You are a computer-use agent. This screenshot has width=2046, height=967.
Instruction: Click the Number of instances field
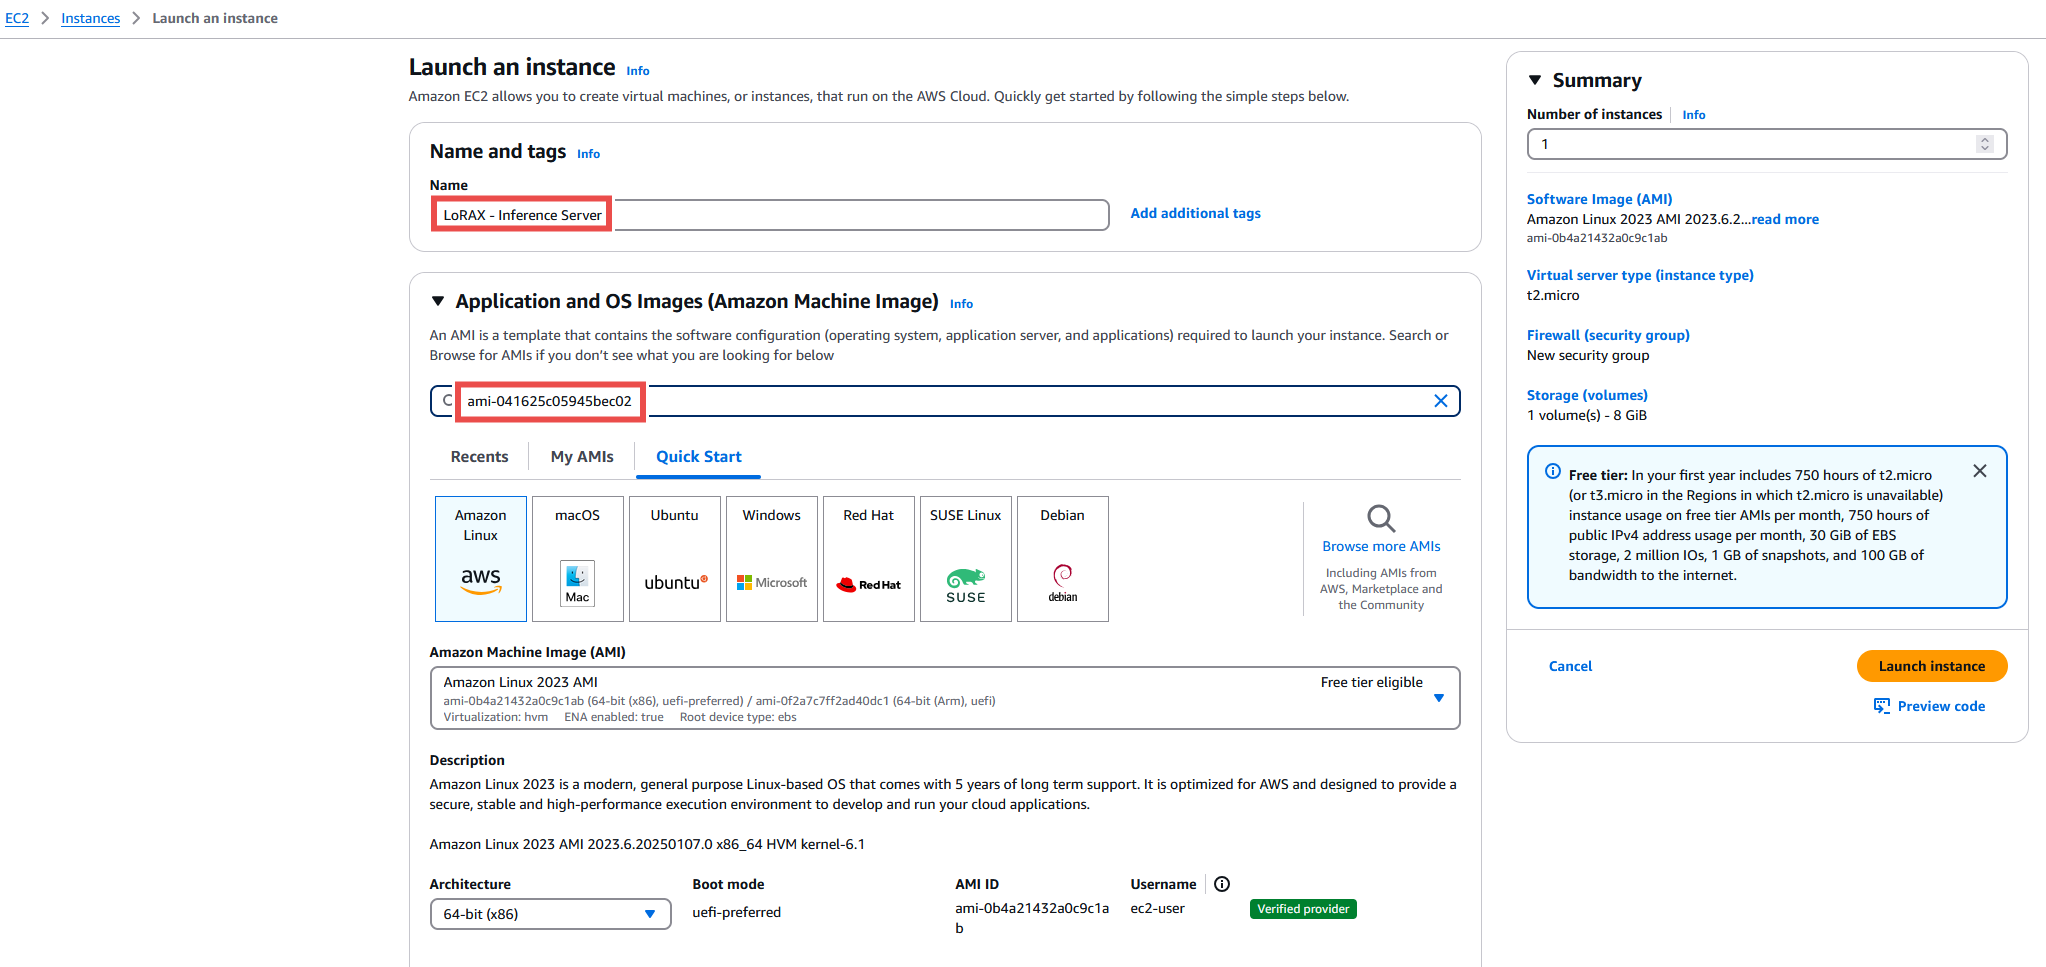coord(1767,144)
